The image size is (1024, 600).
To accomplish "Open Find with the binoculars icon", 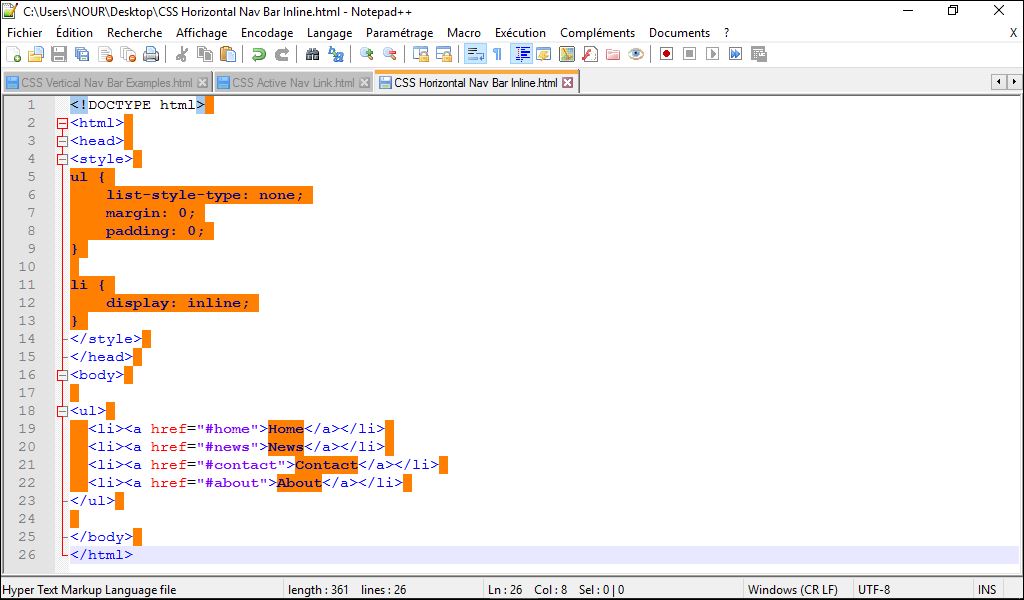I will pyautogui.click(x=313, y=54).
